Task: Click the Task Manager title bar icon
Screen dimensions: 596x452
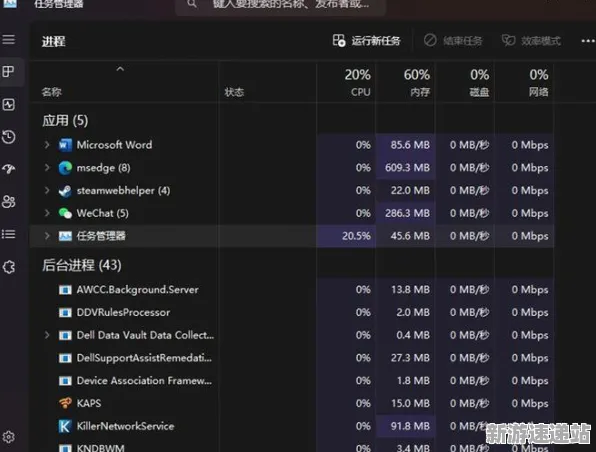Action: point(10,3)
